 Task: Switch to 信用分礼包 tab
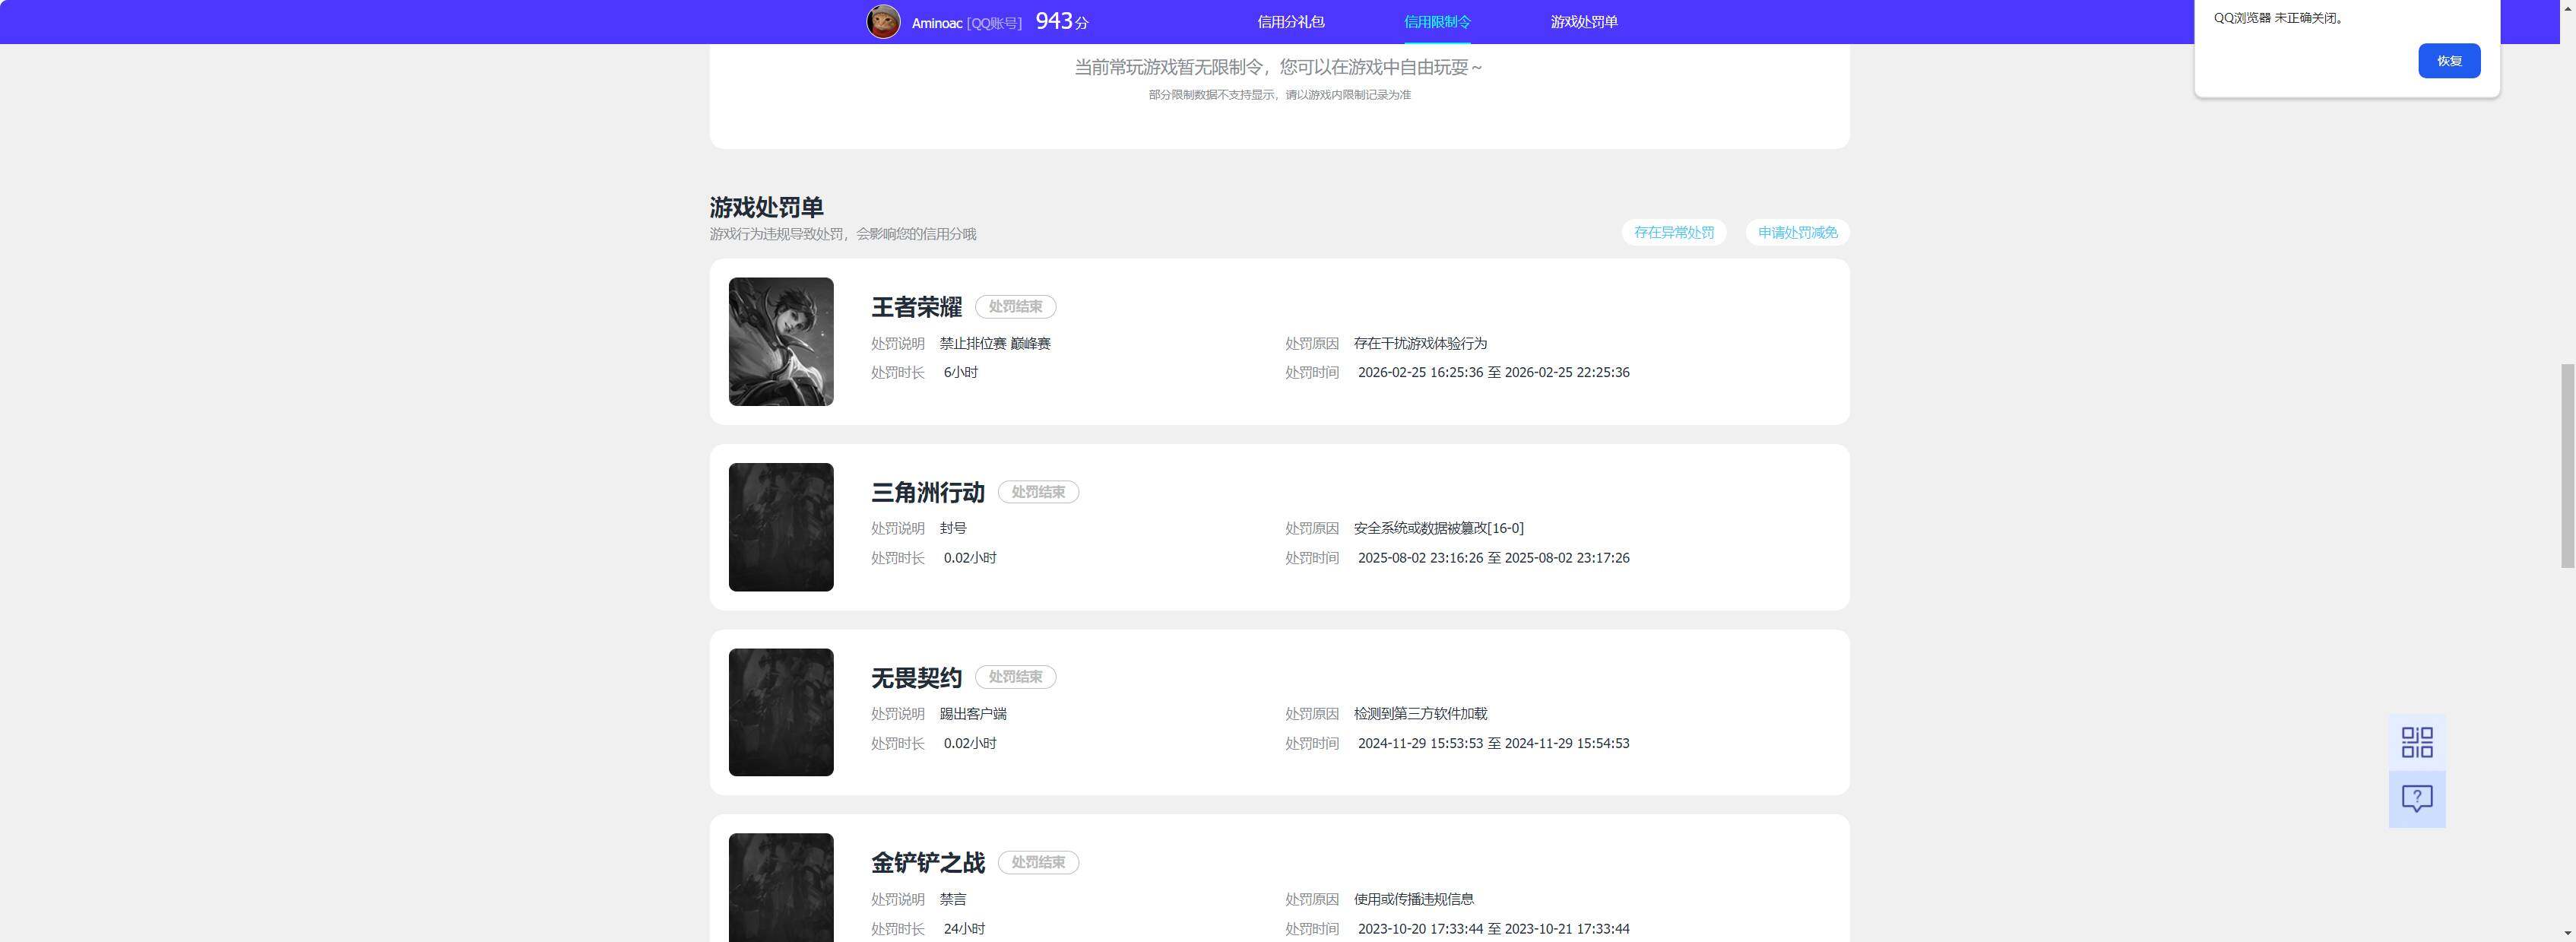[x=1291, y=21]
